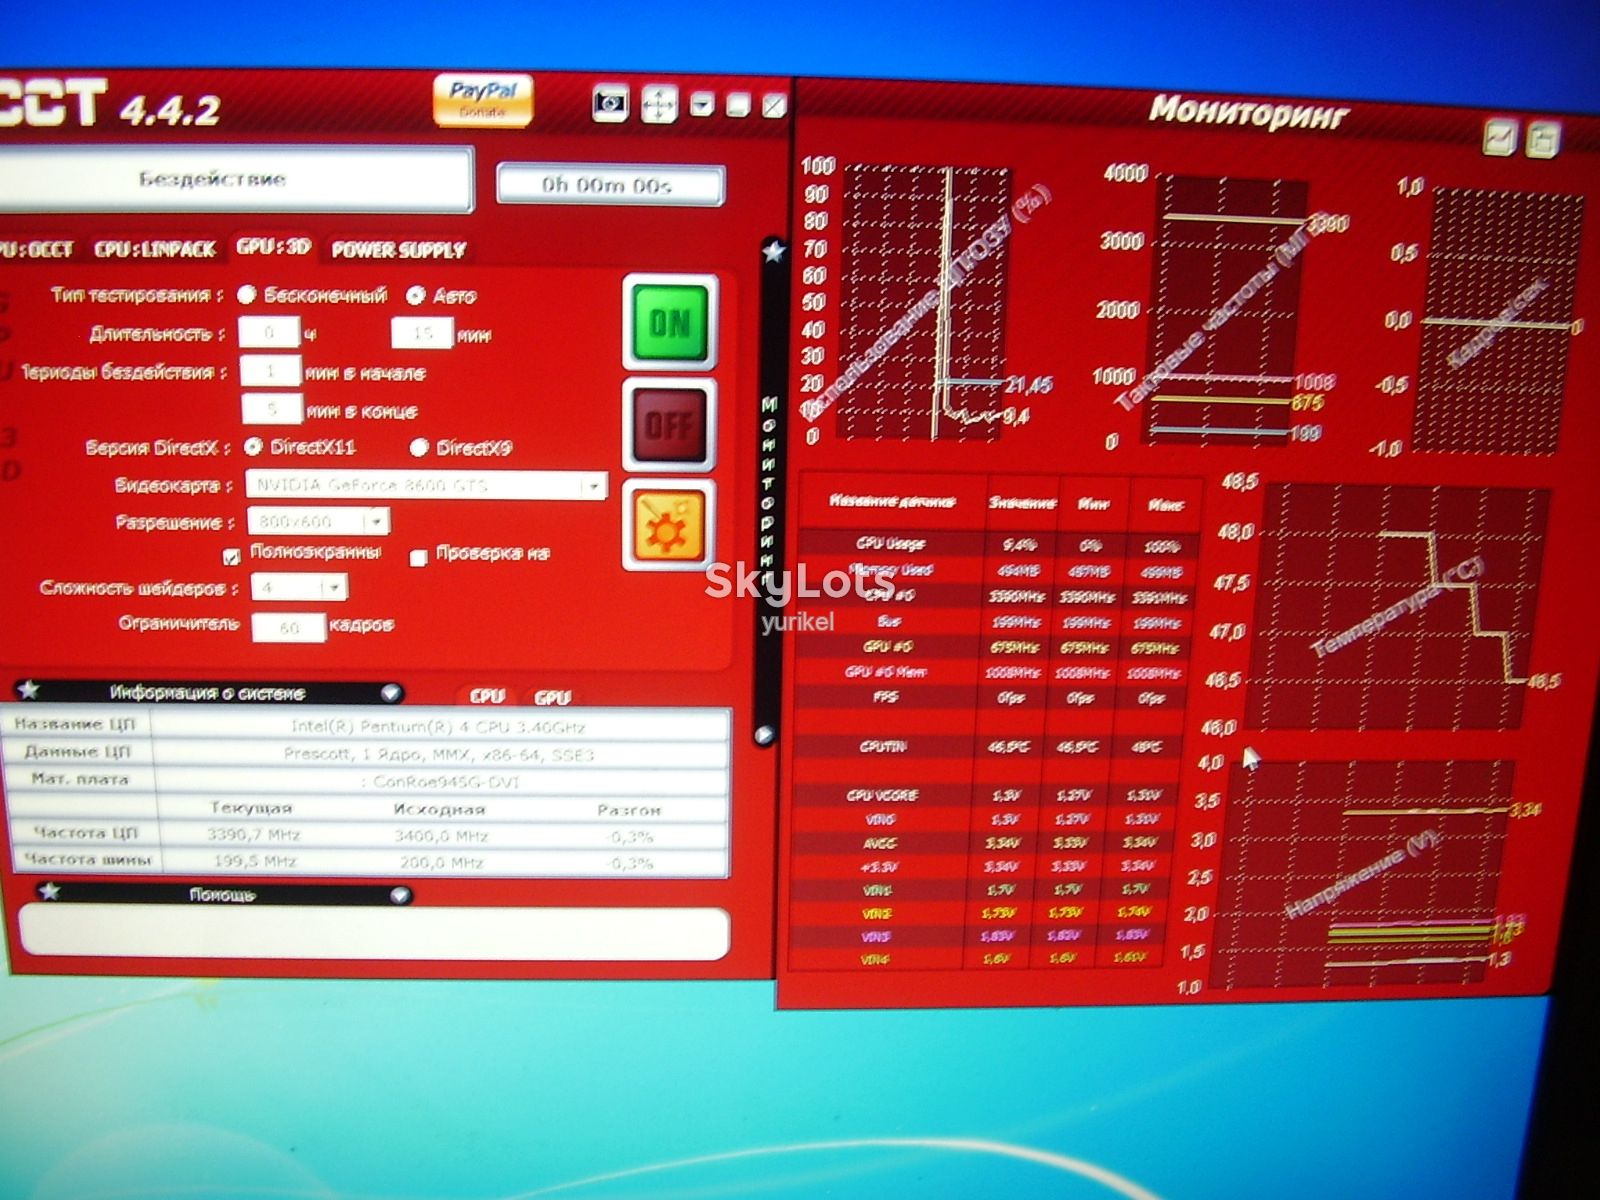Image resolution: width=1600 pixels, height=1200 pixels.
Task: Click the dark red OFF button
Action: pos(669,424)
